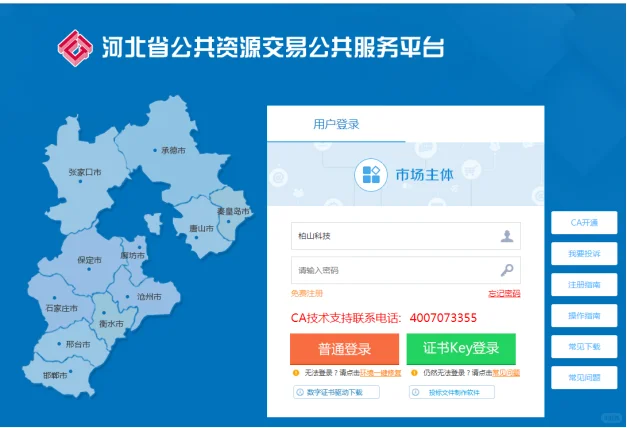This screenshot has height=428, width=627.
Task: Click the orange warning icon beside 仍然无法登录
Action: 414,373
